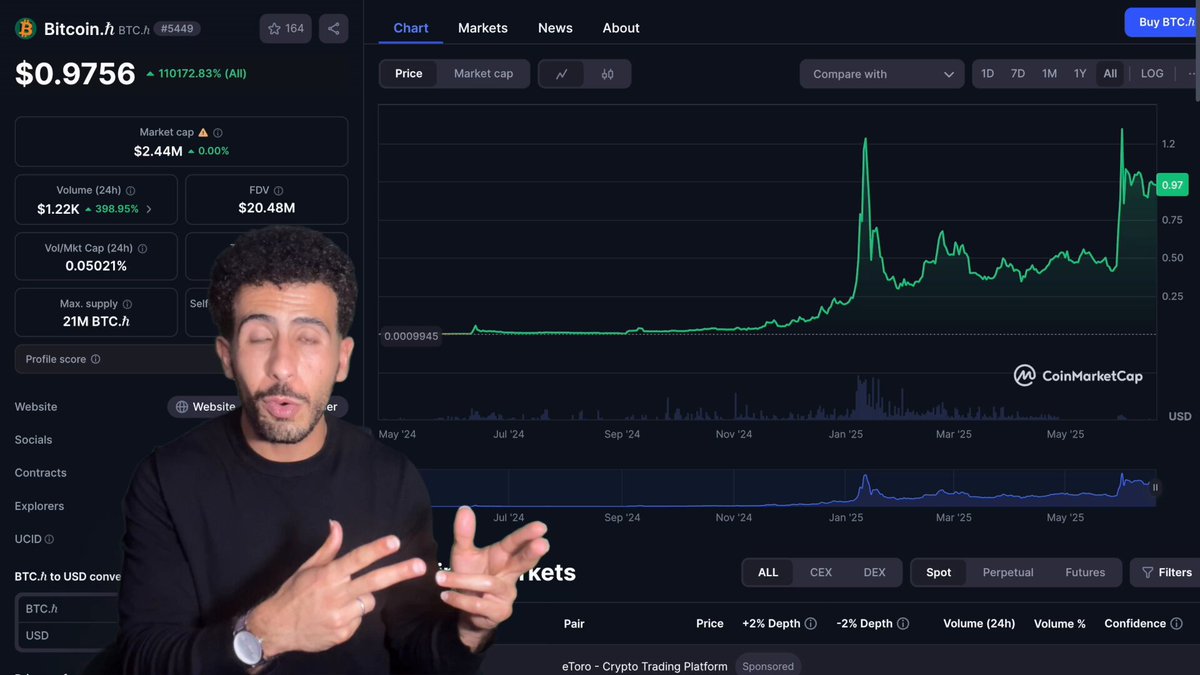Viewport: 1200px width, 675px height.
Task: Set chart range to 7D
Action: point(1018,74)
